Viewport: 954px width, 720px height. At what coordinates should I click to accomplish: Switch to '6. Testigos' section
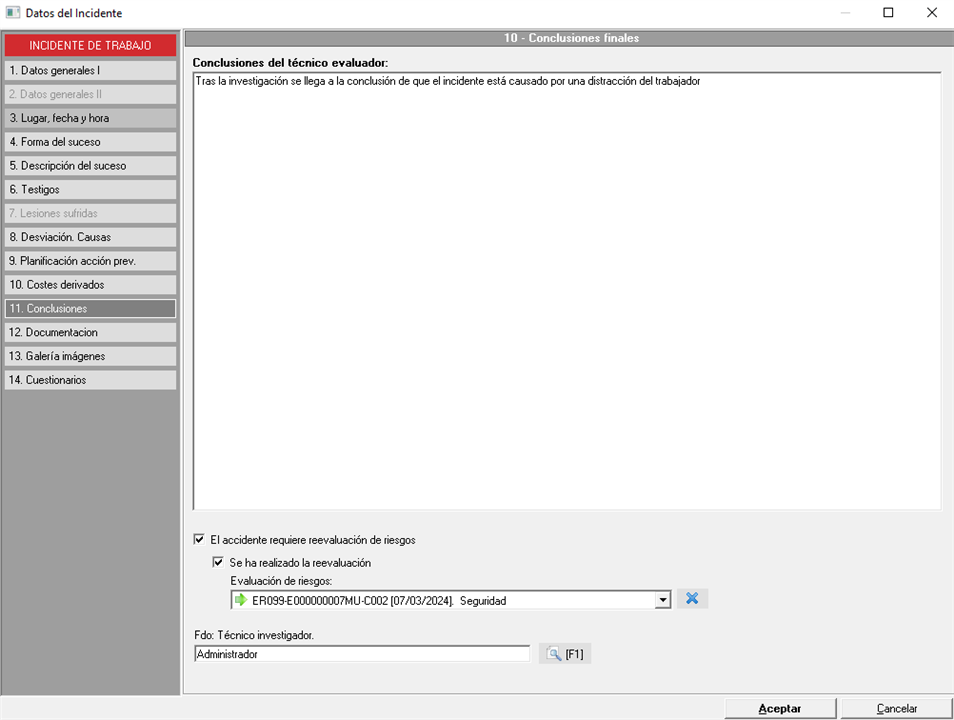tap(90, 189)
